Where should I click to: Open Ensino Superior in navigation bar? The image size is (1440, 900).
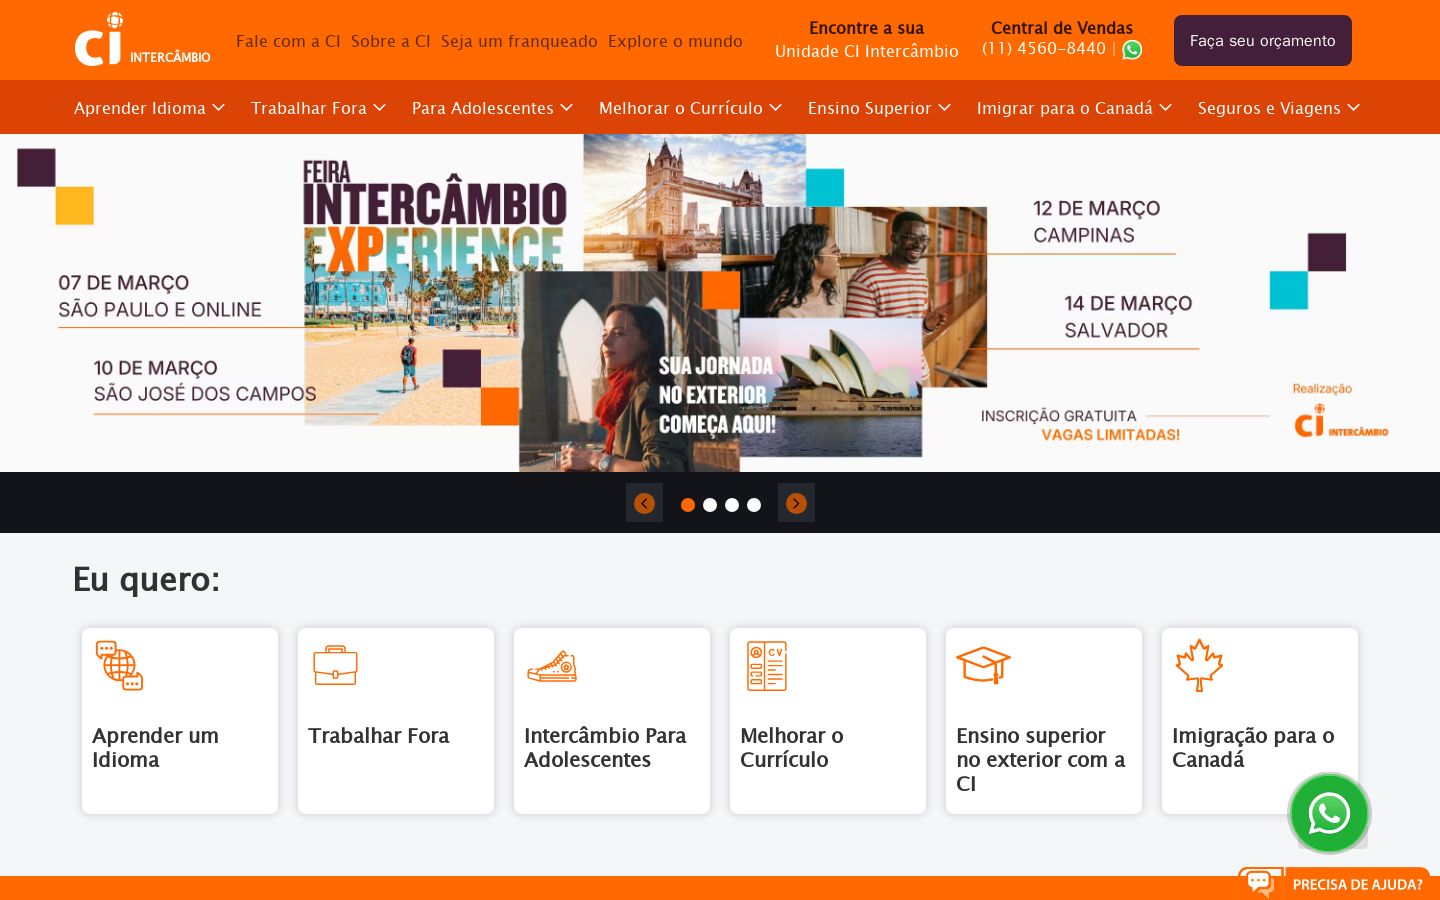coord(870,108)
